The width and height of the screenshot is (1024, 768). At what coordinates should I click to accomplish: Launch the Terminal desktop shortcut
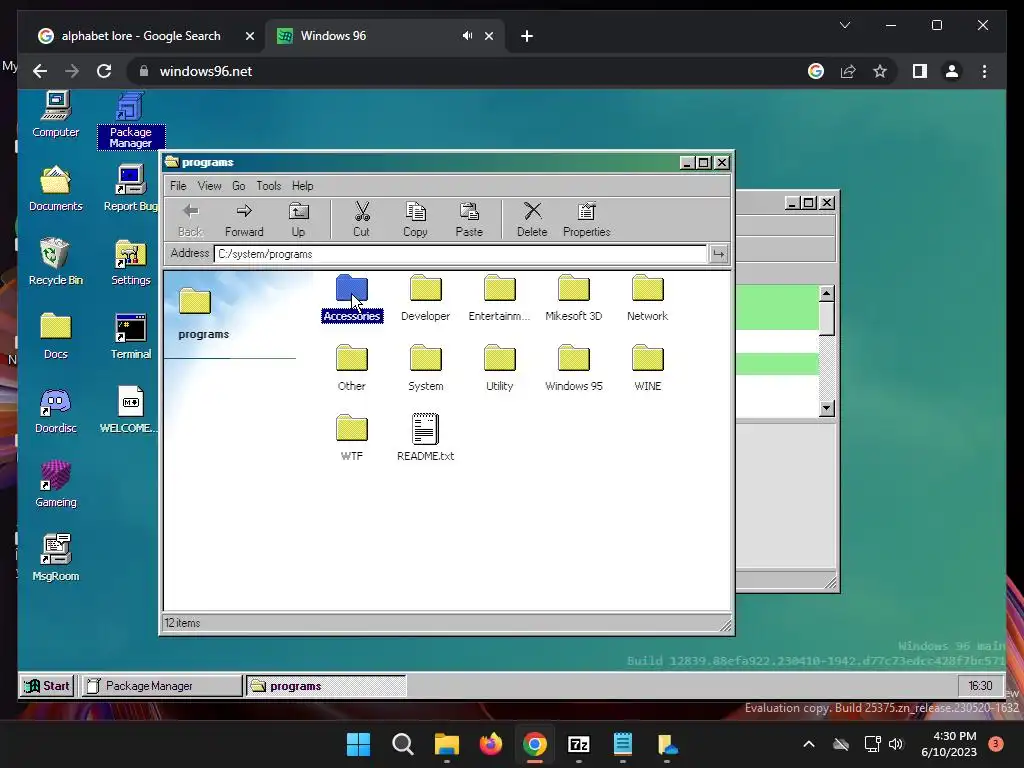131,336
